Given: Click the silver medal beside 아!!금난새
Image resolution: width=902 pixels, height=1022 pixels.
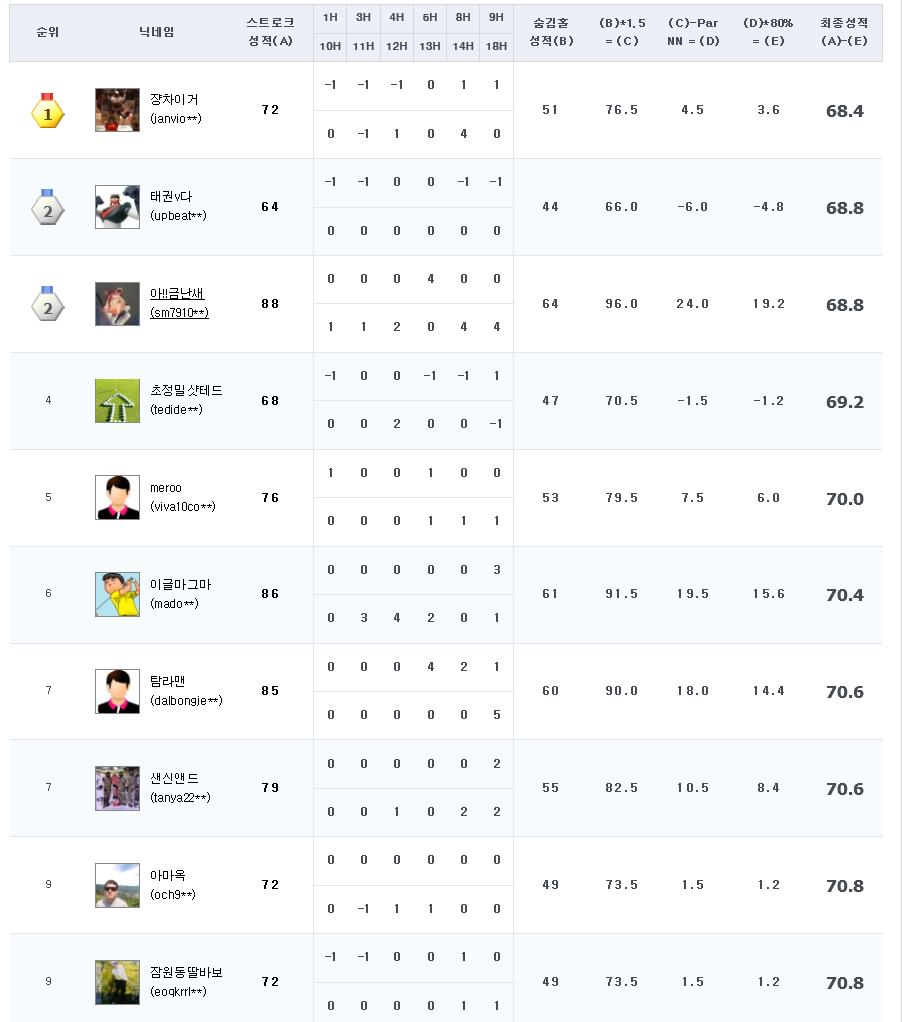Looking at the screenshot, I should pyautogui.click(x=48, y=304).
